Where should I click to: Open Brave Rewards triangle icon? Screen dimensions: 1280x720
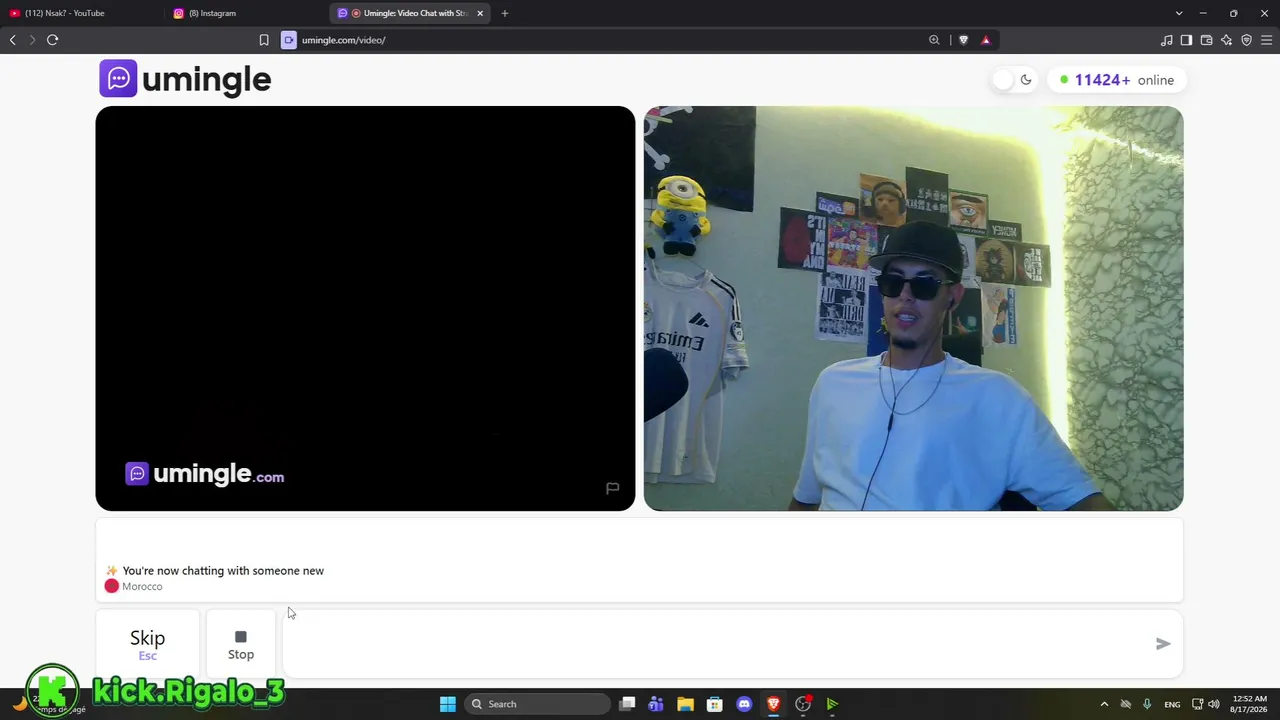986,40
